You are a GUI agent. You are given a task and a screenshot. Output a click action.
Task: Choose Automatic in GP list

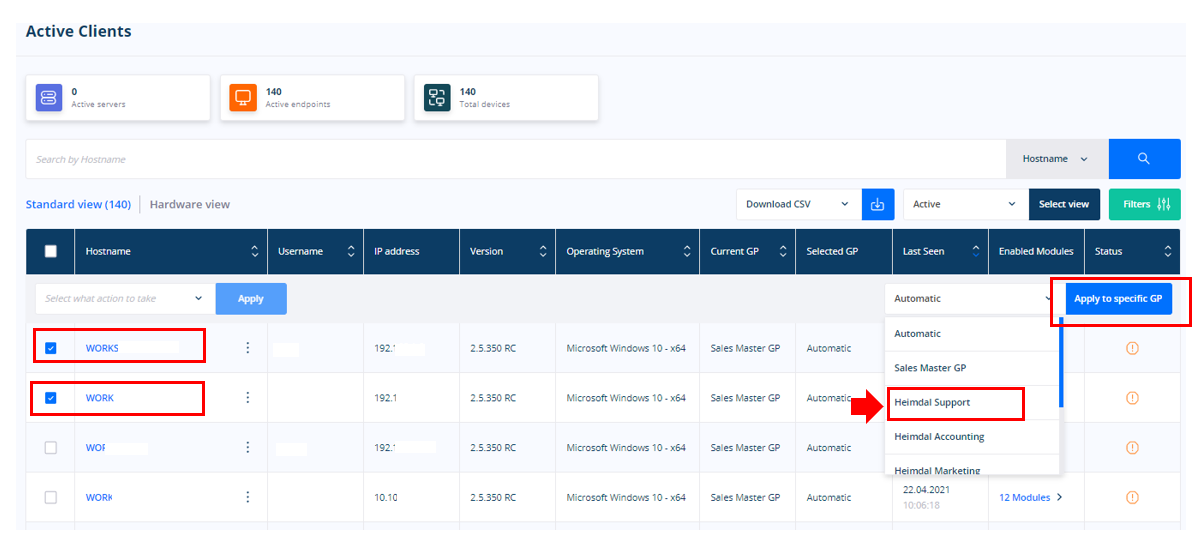coord(970,333)
